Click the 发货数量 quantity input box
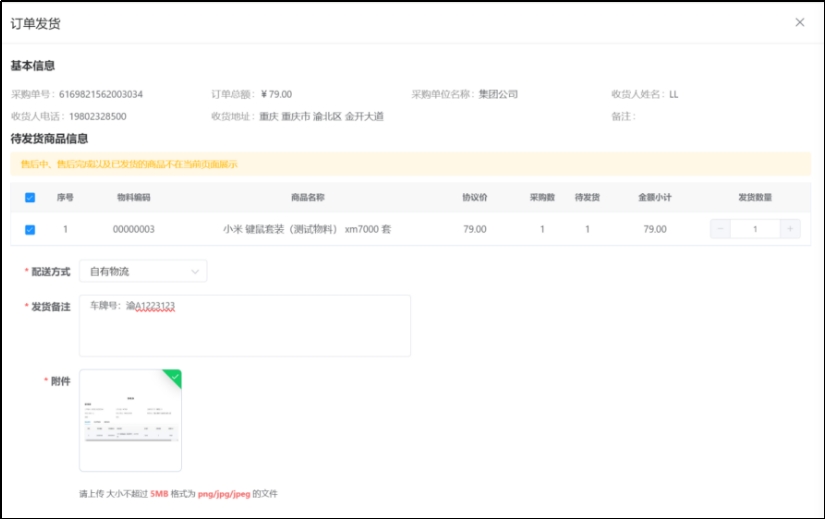The height and width of the screenshot is (519, 825). (755, 229)
